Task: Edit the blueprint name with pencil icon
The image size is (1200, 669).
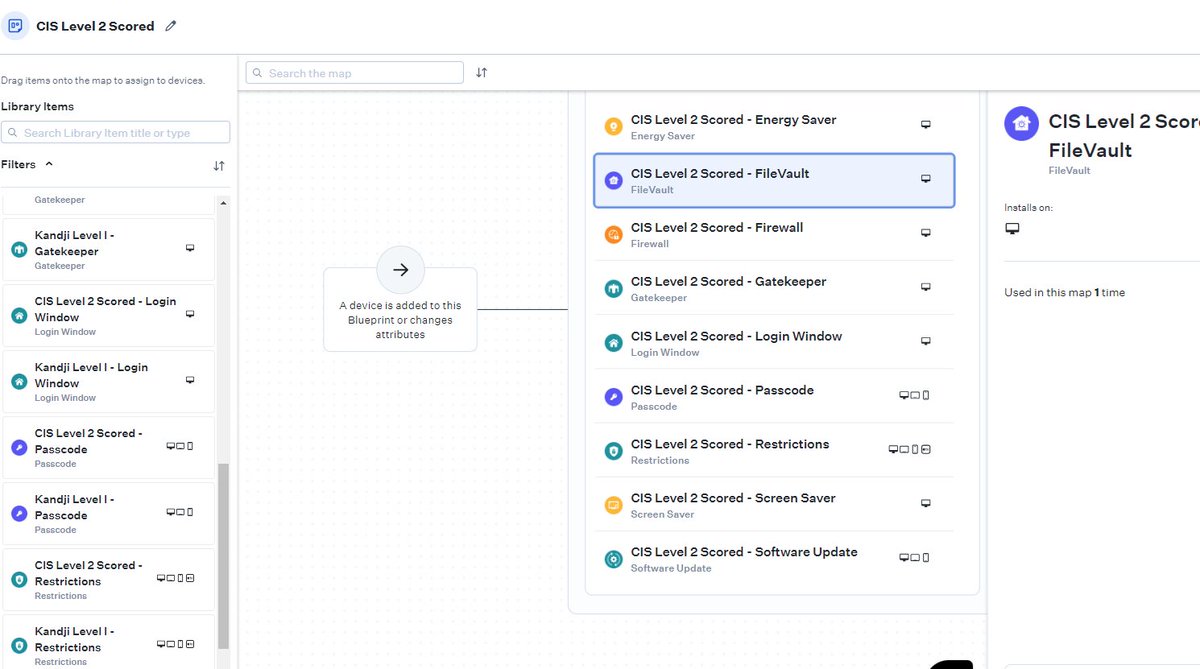Action: pyautogui.click(x=171, y=26)
